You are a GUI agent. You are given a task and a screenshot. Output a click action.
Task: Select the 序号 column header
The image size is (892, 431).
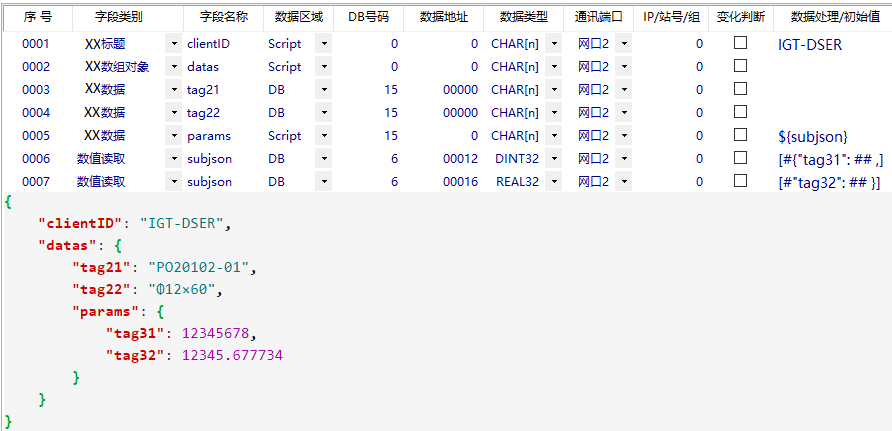[37, 17]
